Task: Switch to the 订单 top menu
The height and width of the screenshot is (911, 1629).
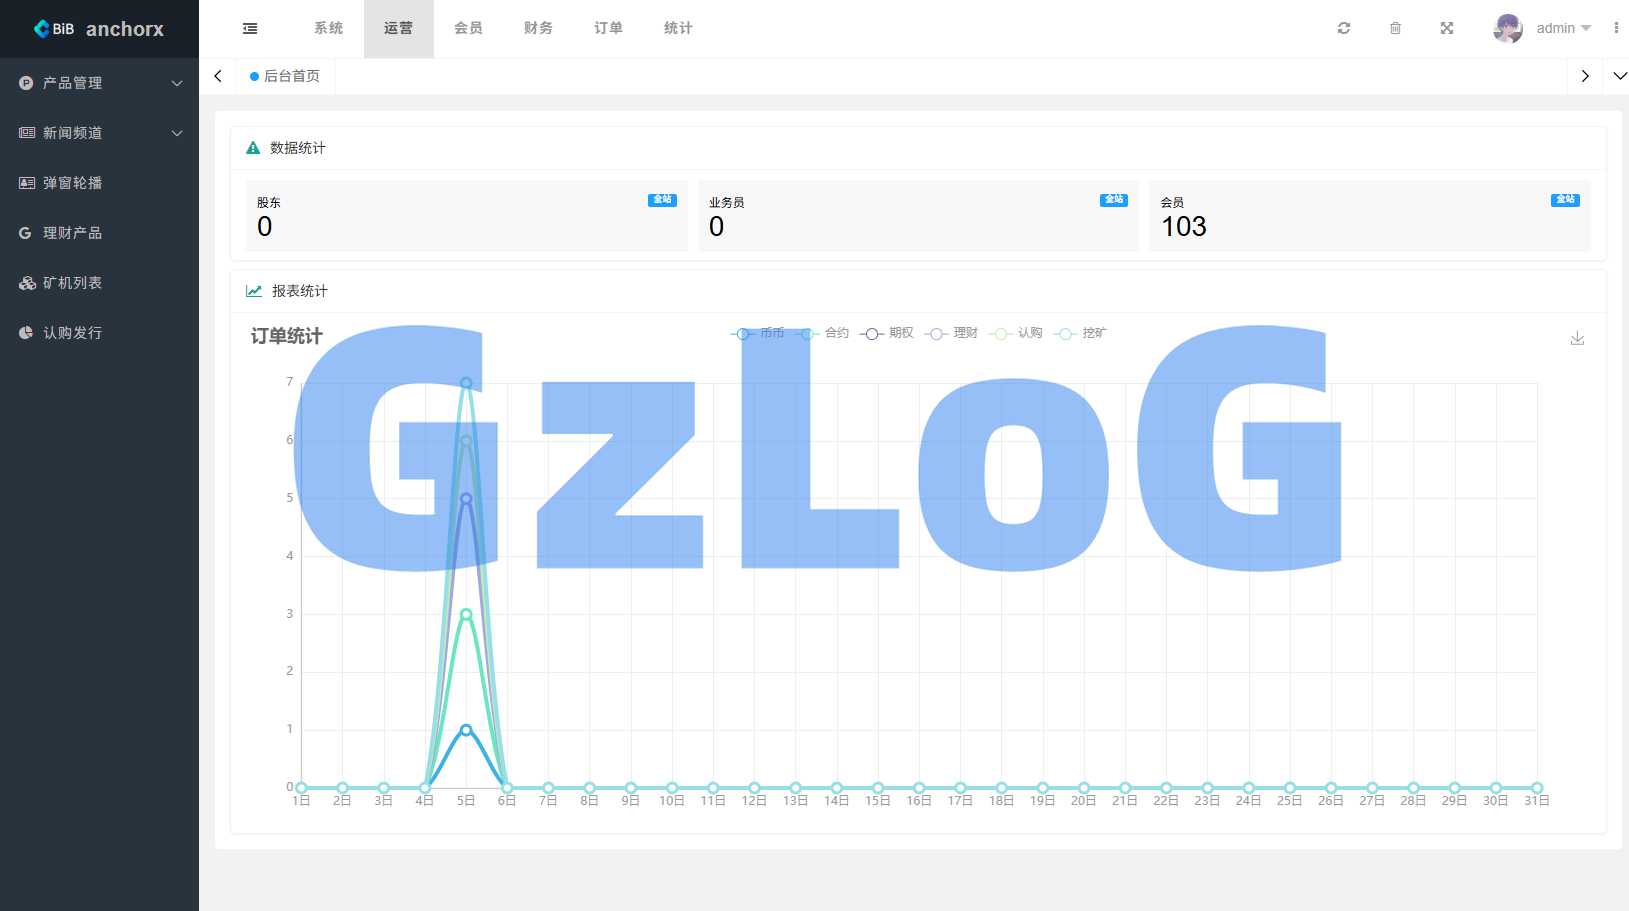Action: coord(608,29)
